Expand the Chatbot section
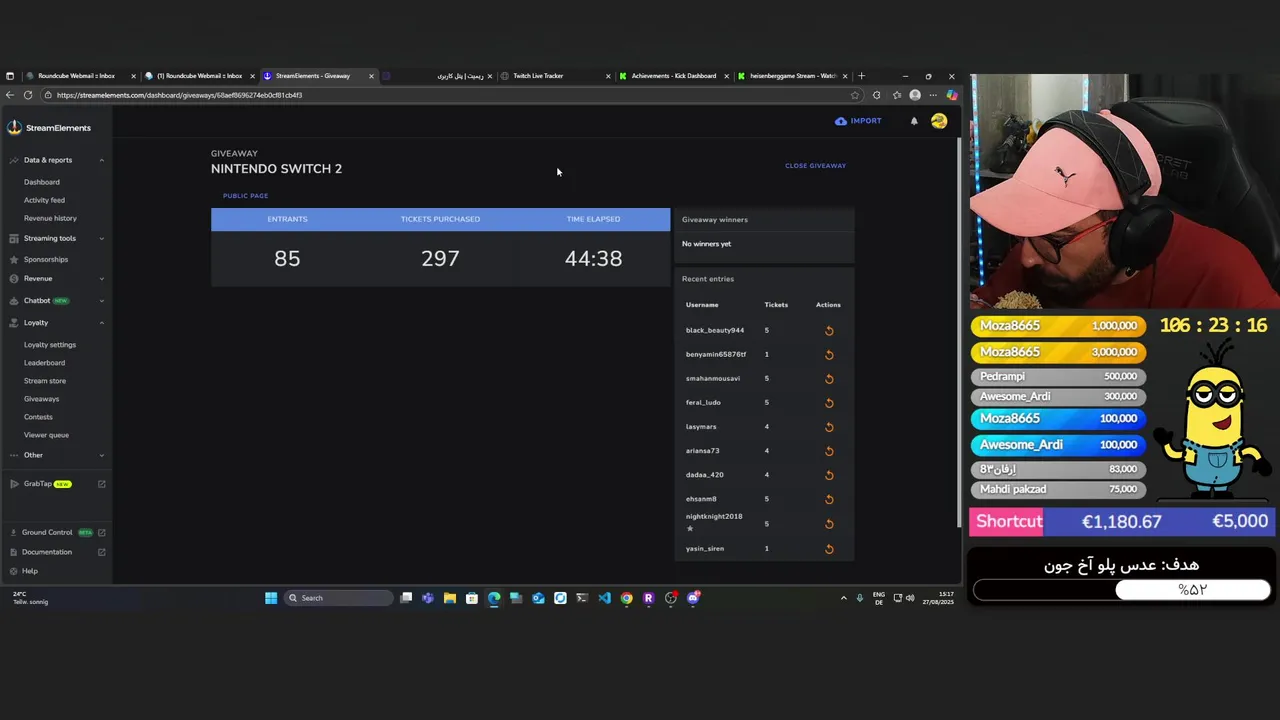 [x=56, y=301]
